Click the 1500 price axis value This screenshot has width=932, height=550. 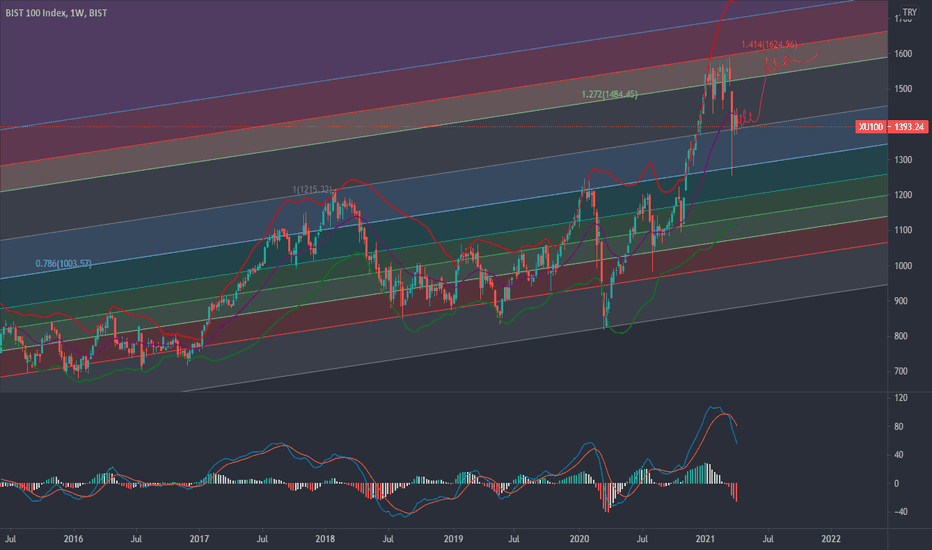(903, 89)
